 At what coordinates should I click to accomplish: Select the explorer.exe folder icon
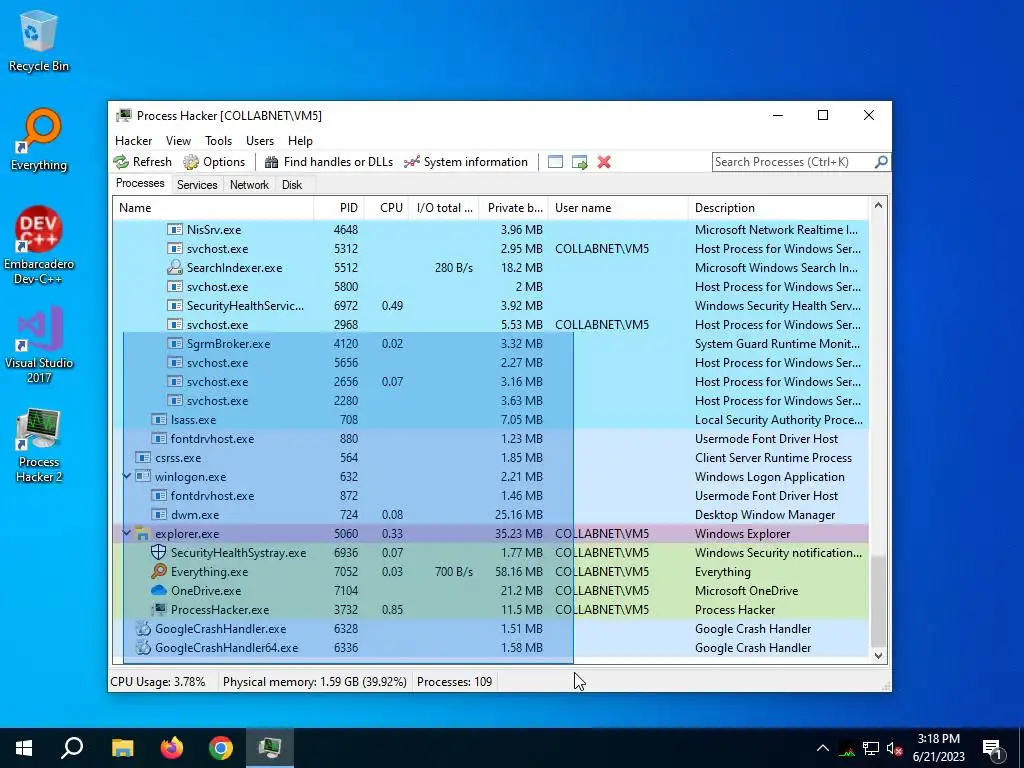[x=142, y=533]
